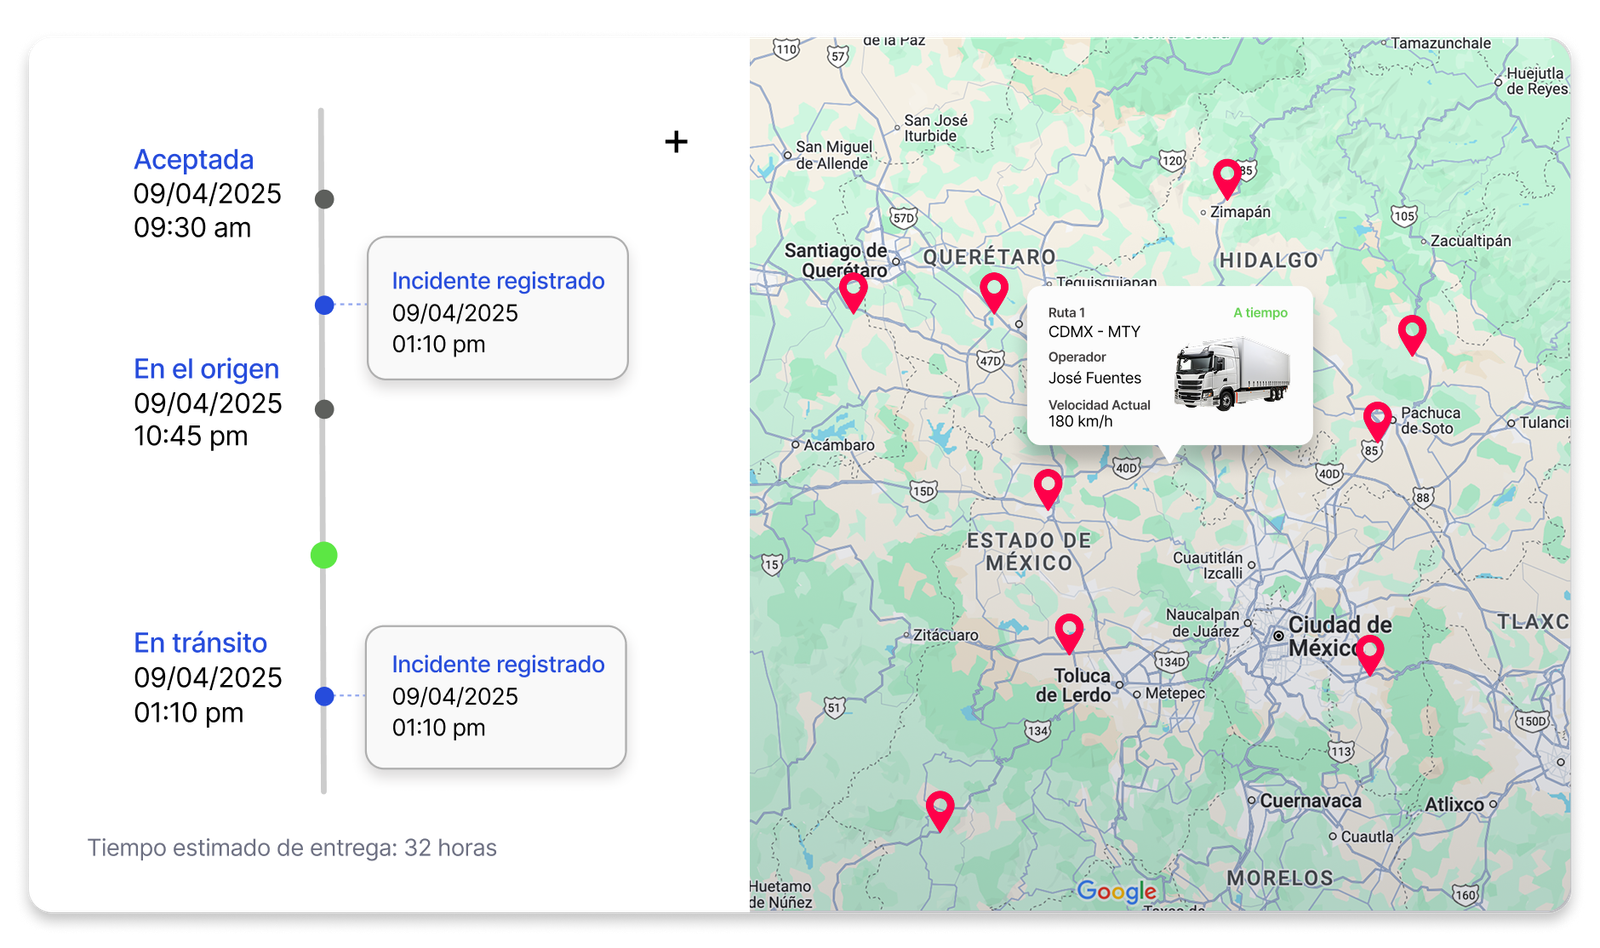Click the map pin beside the Tequisquiapan label
The width and height of the screenshot is (1600, 948).
[x=994, y=293]
